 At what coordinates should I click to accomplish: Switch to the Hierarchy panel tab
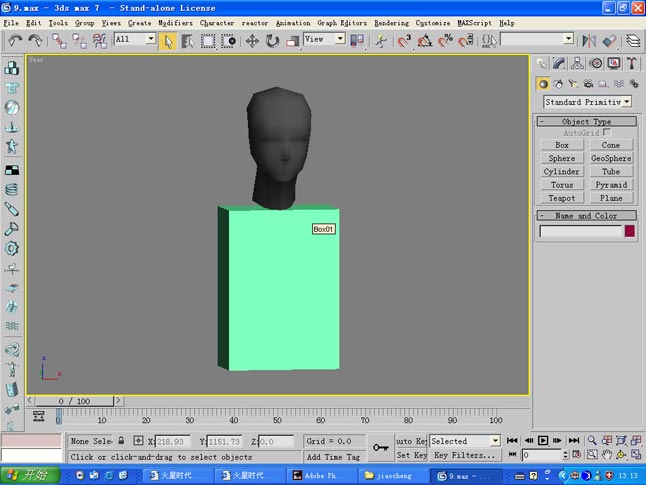coord(577,63)
